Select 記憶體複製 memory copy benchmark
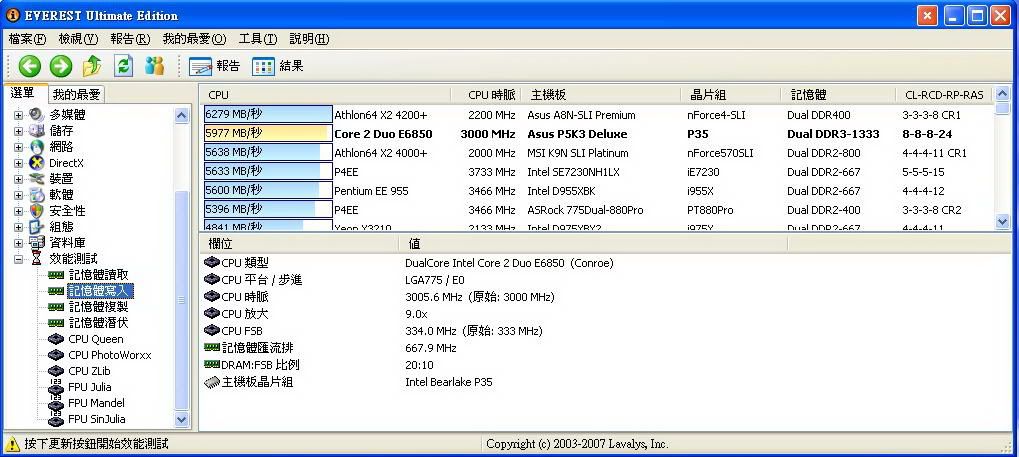This screenshot has width=1019, height=457. click(x=99, y=307)
